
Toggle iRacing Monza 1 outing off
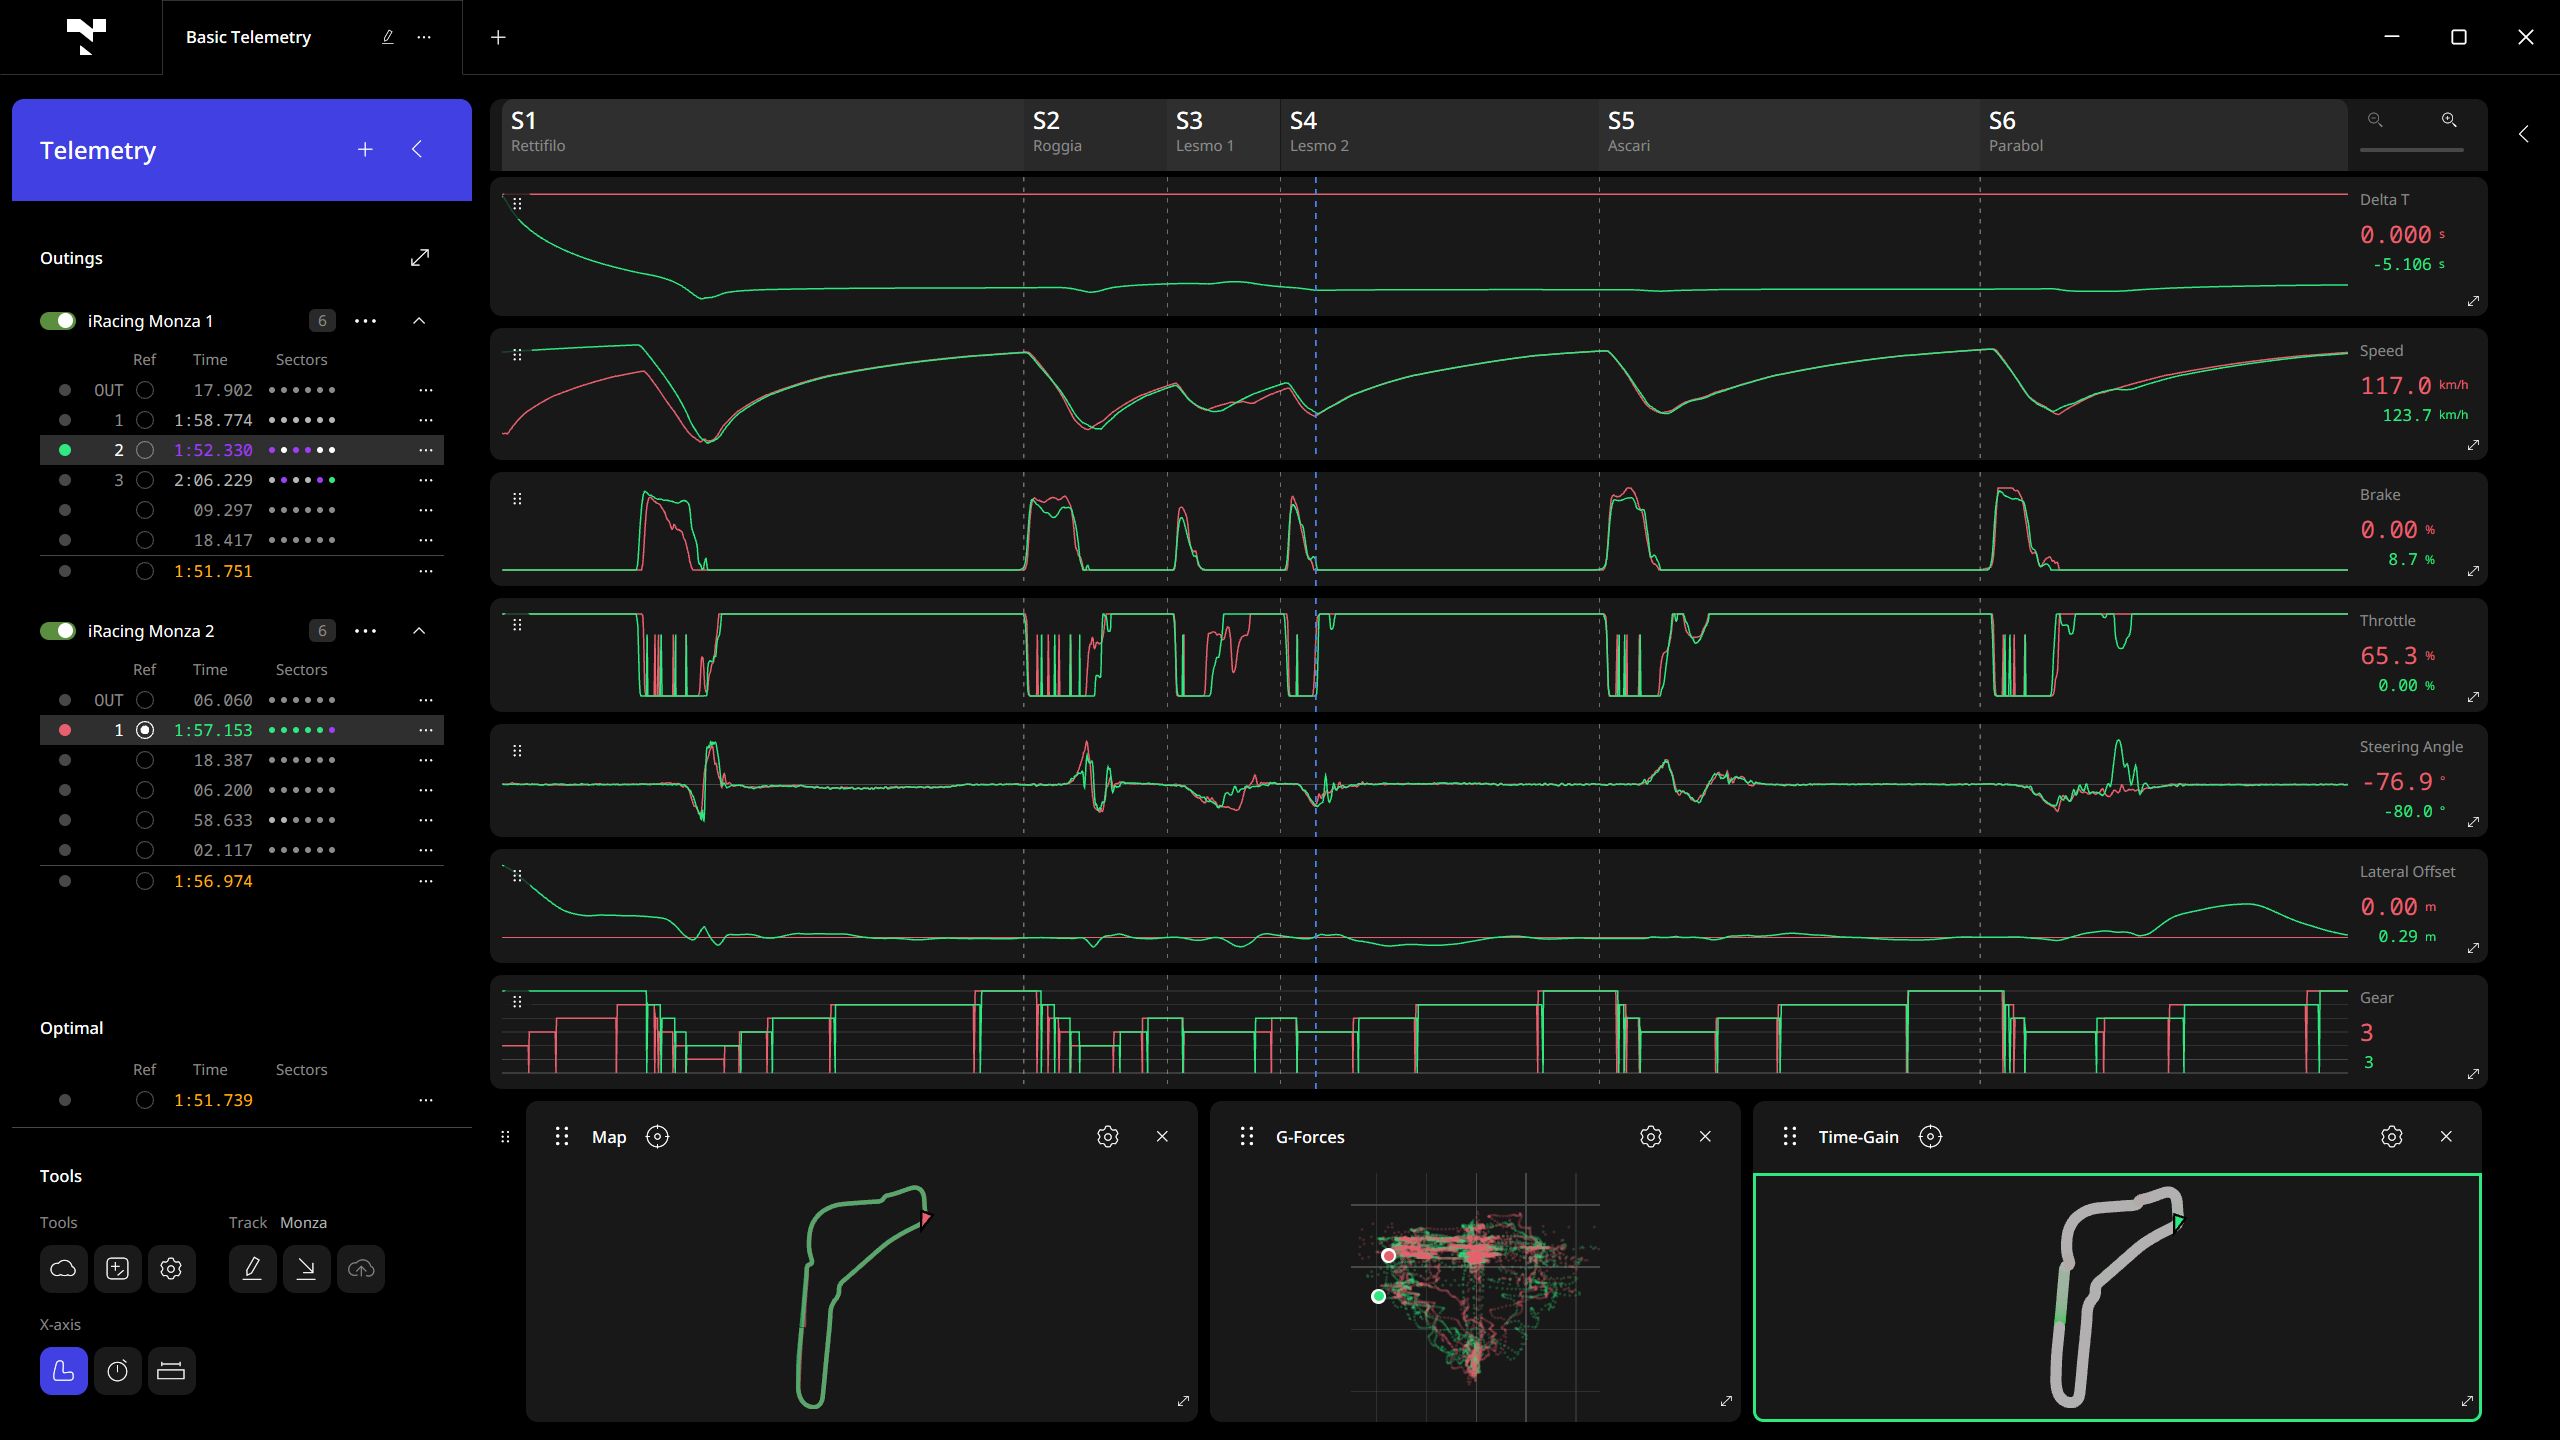tap(58, 321)
